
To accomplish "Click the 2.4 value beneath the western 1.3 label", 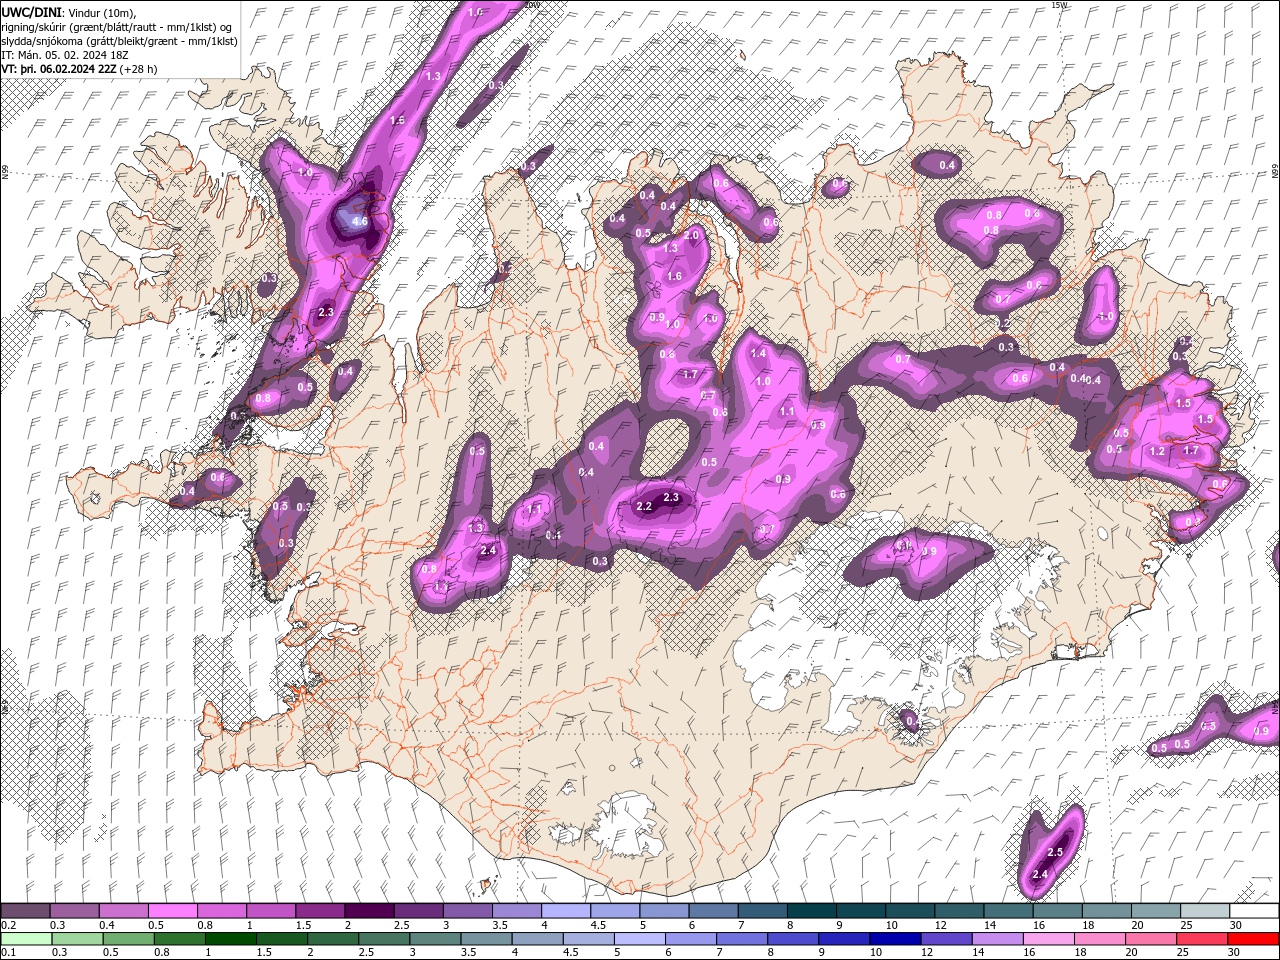I will point(488,550).
